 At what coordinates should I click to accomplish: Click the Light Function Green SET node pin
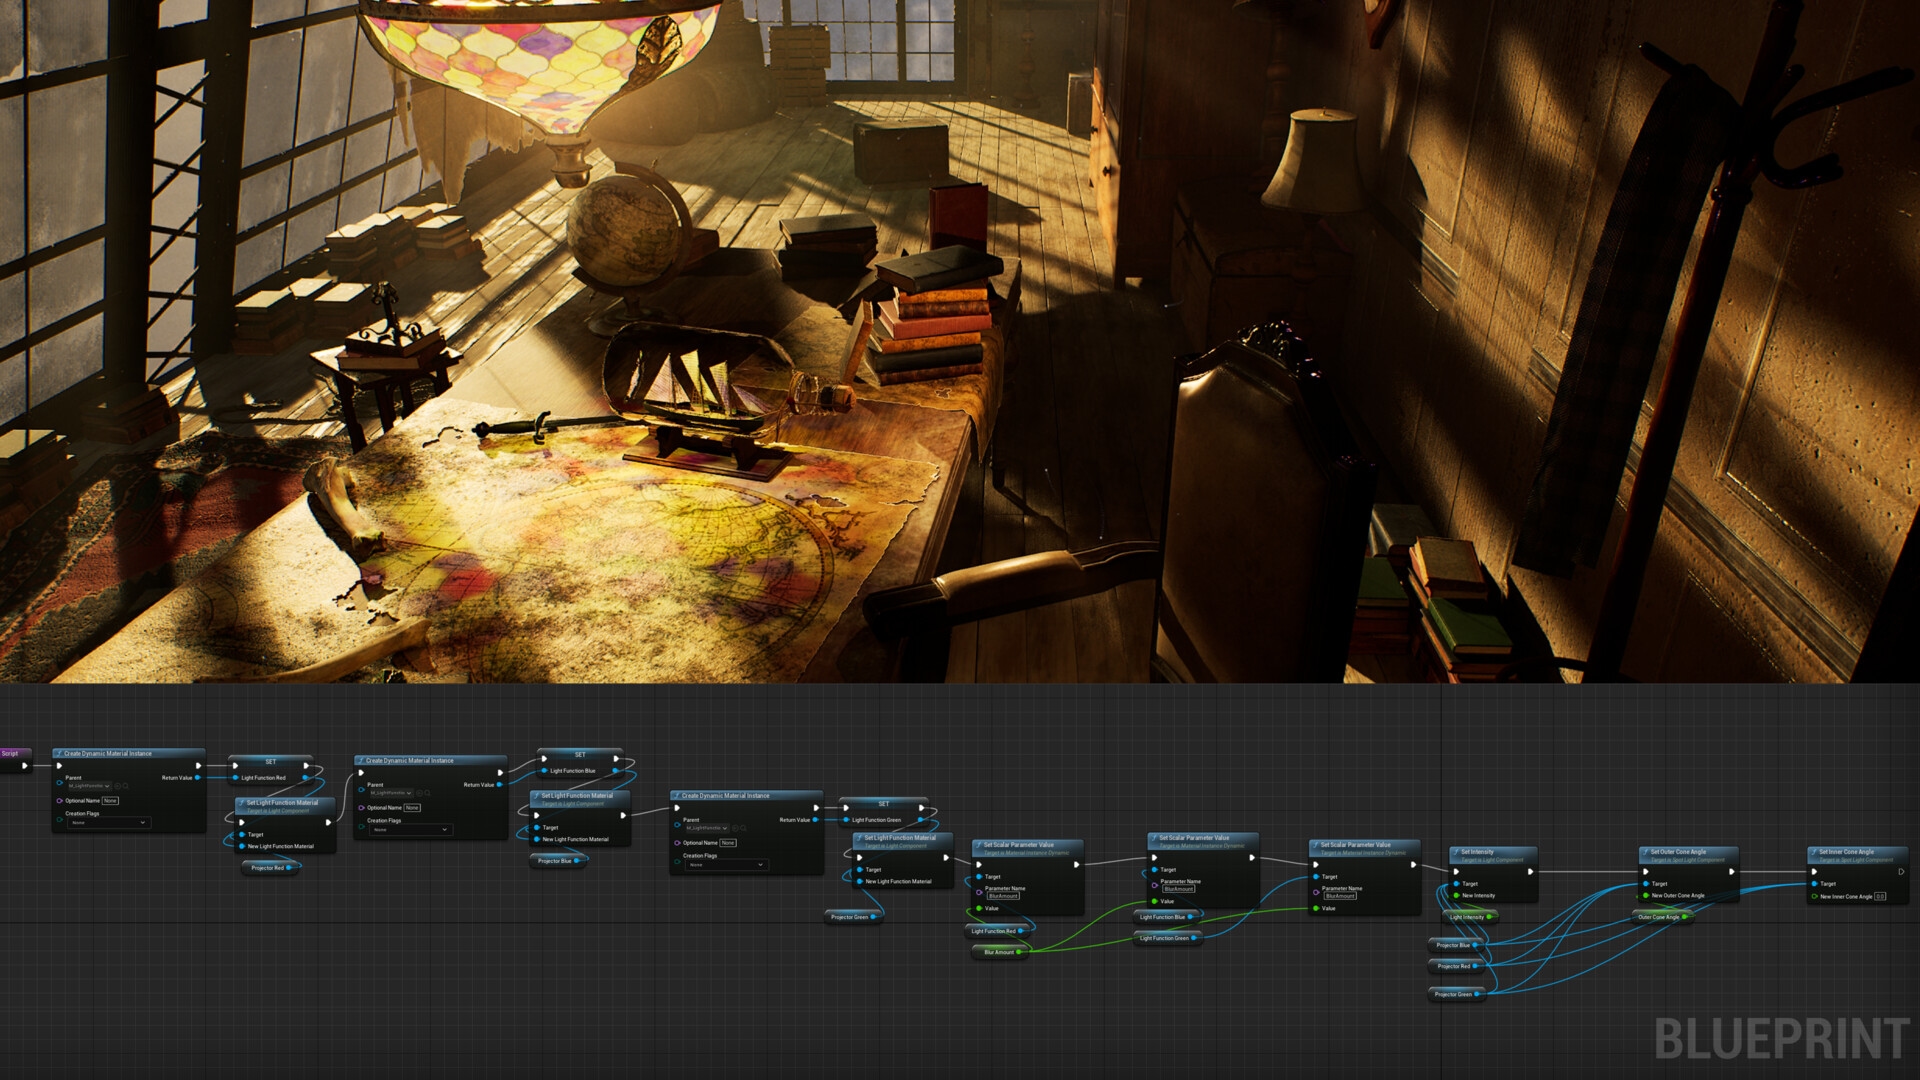(x=846, y=820)
